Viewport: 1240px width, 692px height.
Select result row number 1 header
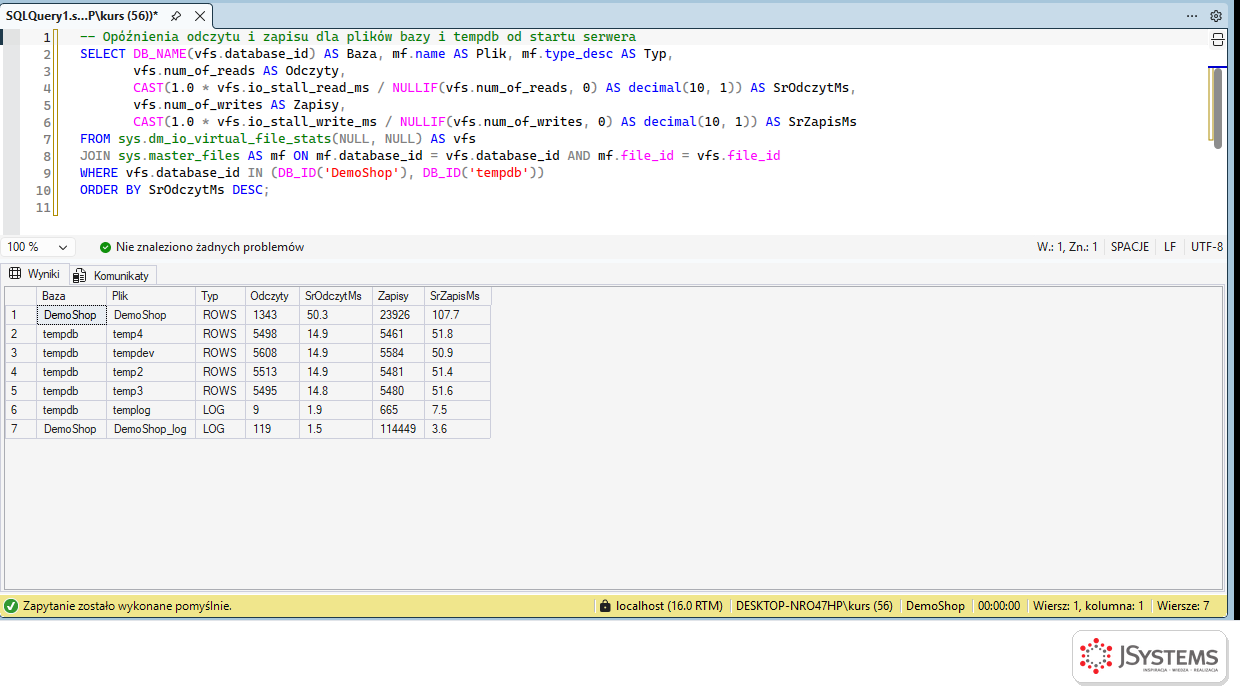(21, 315)
